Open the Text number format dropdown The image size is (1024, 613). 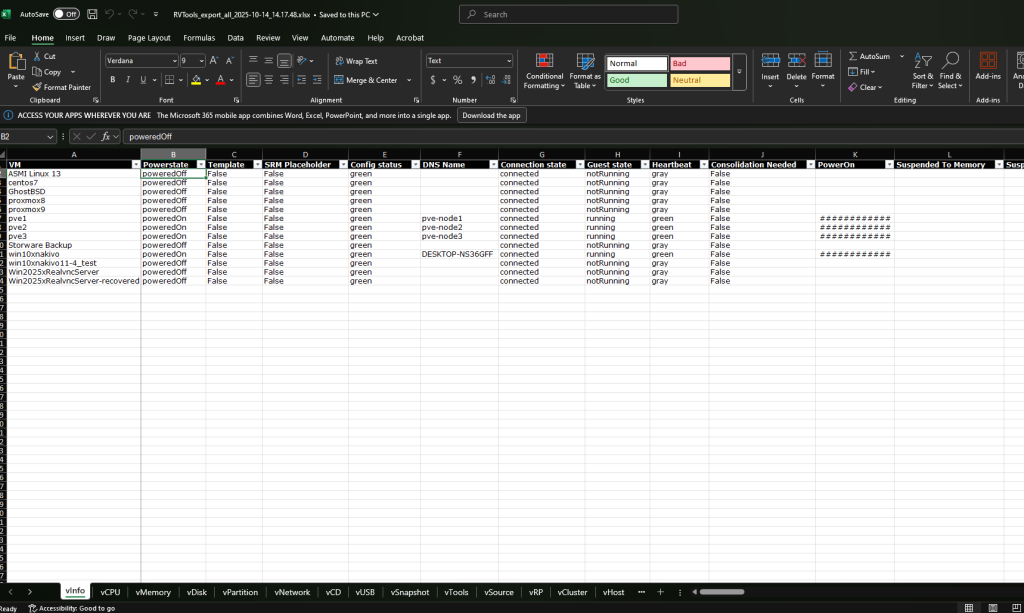(508, 61)
